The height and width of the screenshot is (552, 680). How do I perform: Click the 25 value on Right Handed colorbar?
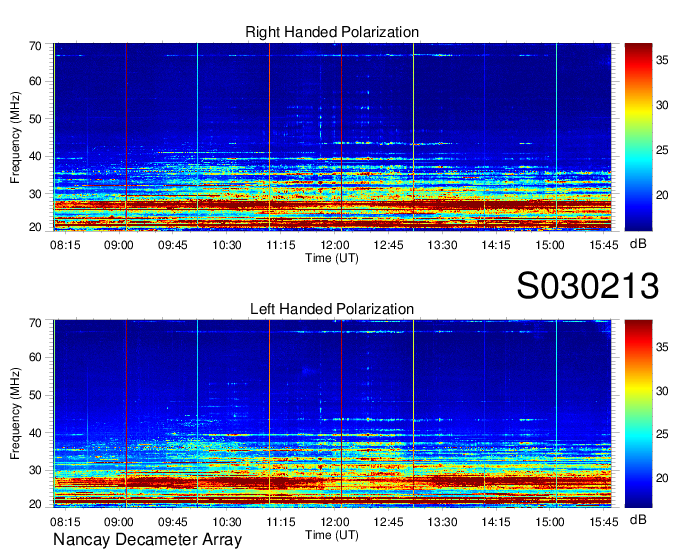point(662,150)
